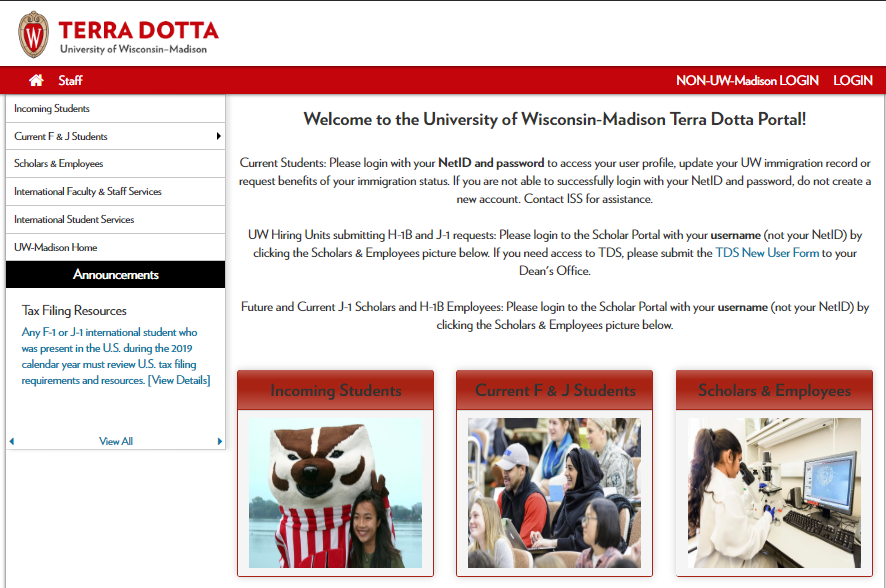Viewport: 886px width, 588px height.
Task: Click the lab microscope scholar photo
Action: pos(774,493)
